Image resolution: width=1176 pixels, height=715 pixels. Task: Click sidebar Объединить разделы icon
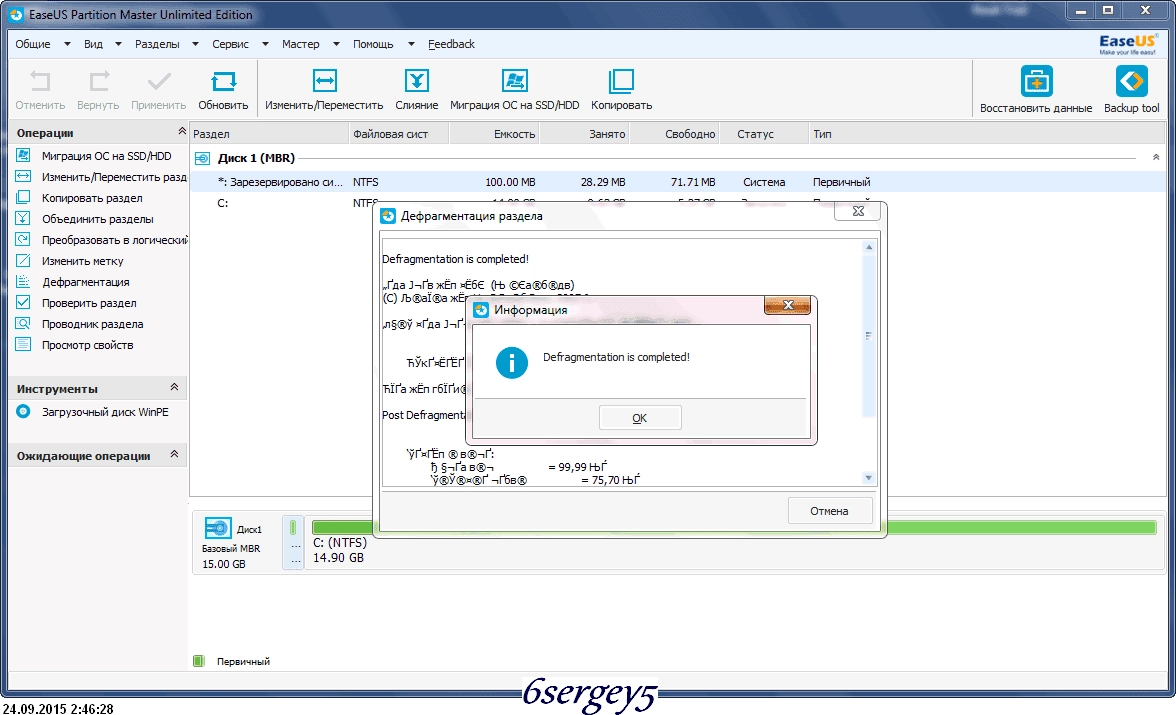[x=23, y=218]
